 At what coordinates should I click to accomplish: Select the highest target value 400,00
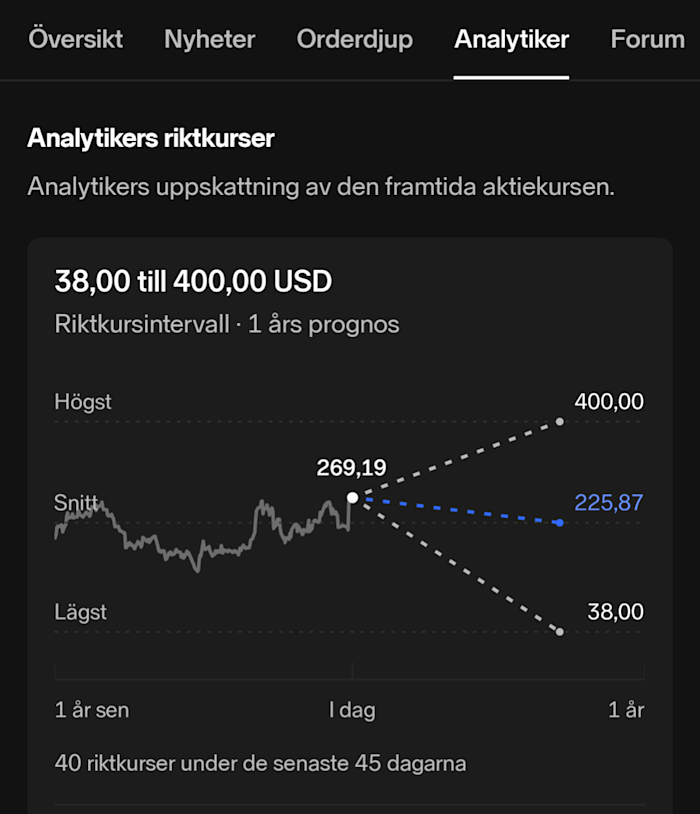[611, 402]
